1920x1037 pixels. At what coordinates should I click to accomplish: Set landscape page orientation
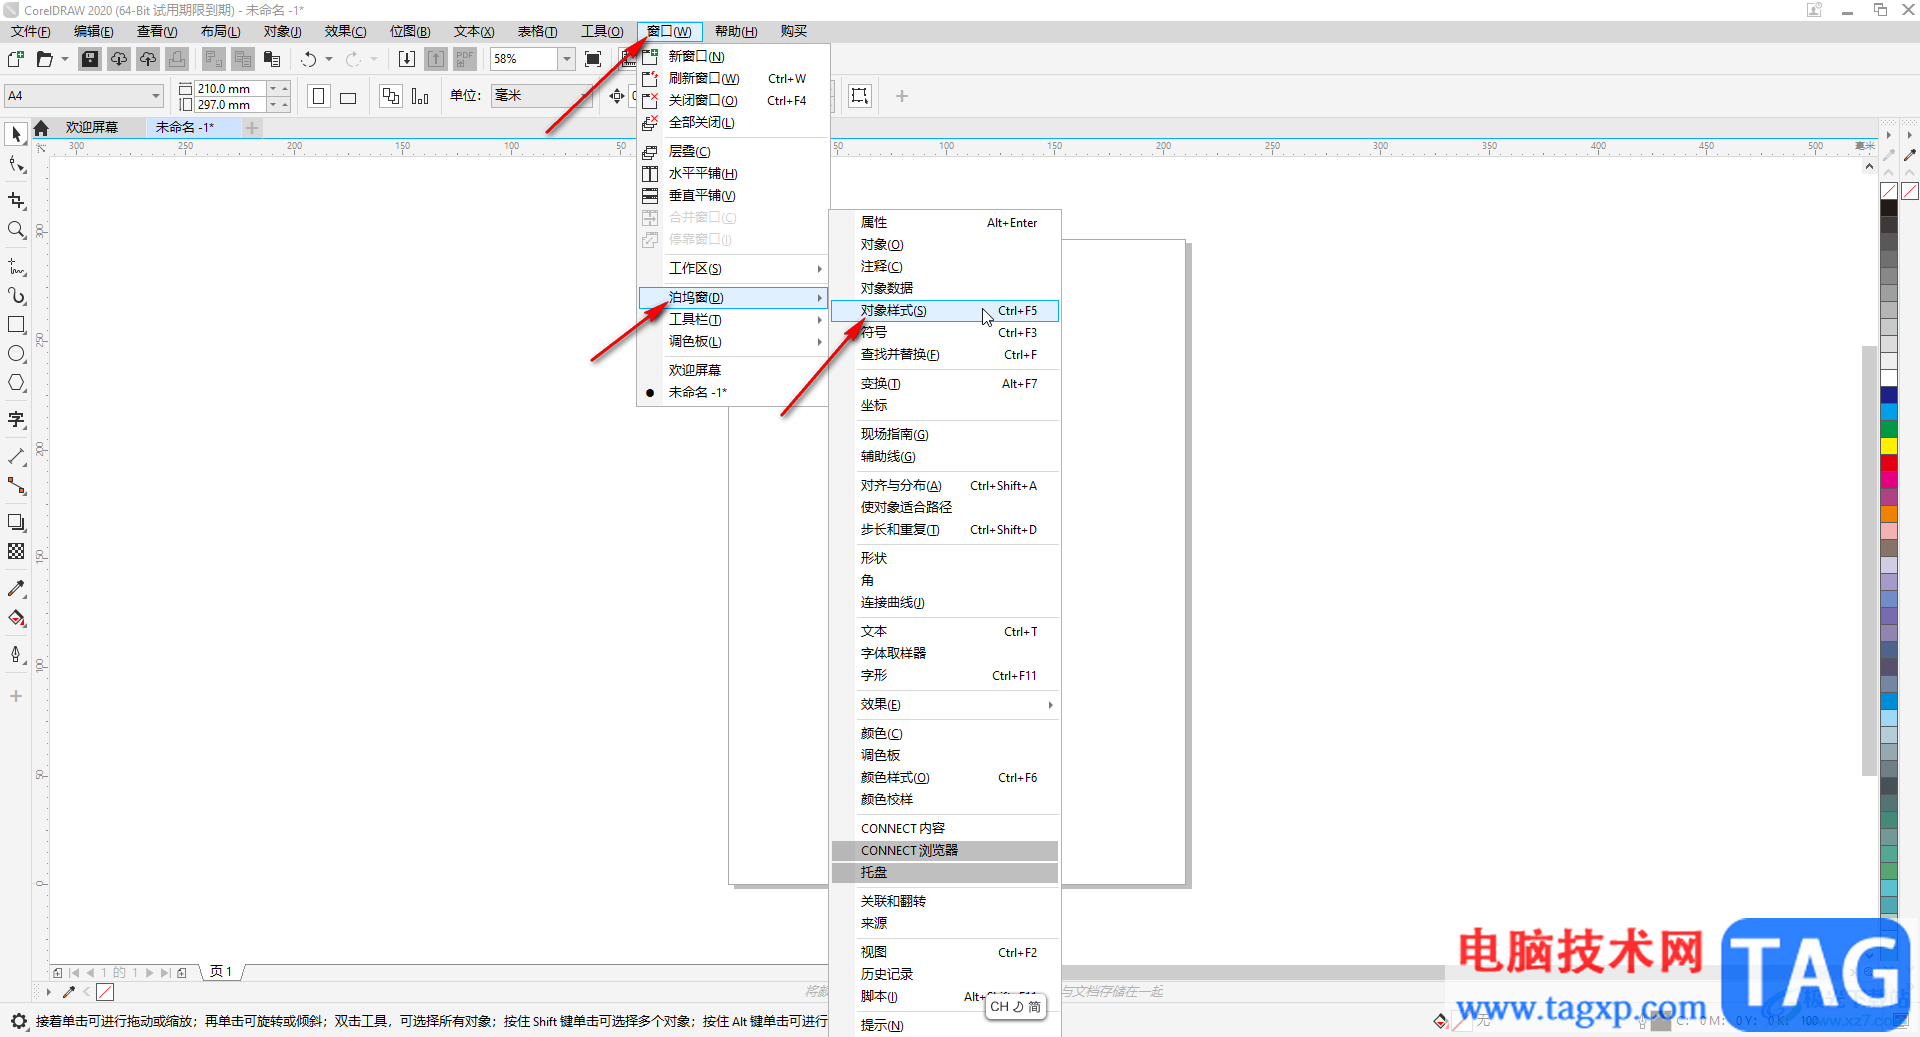click(348, 96)
